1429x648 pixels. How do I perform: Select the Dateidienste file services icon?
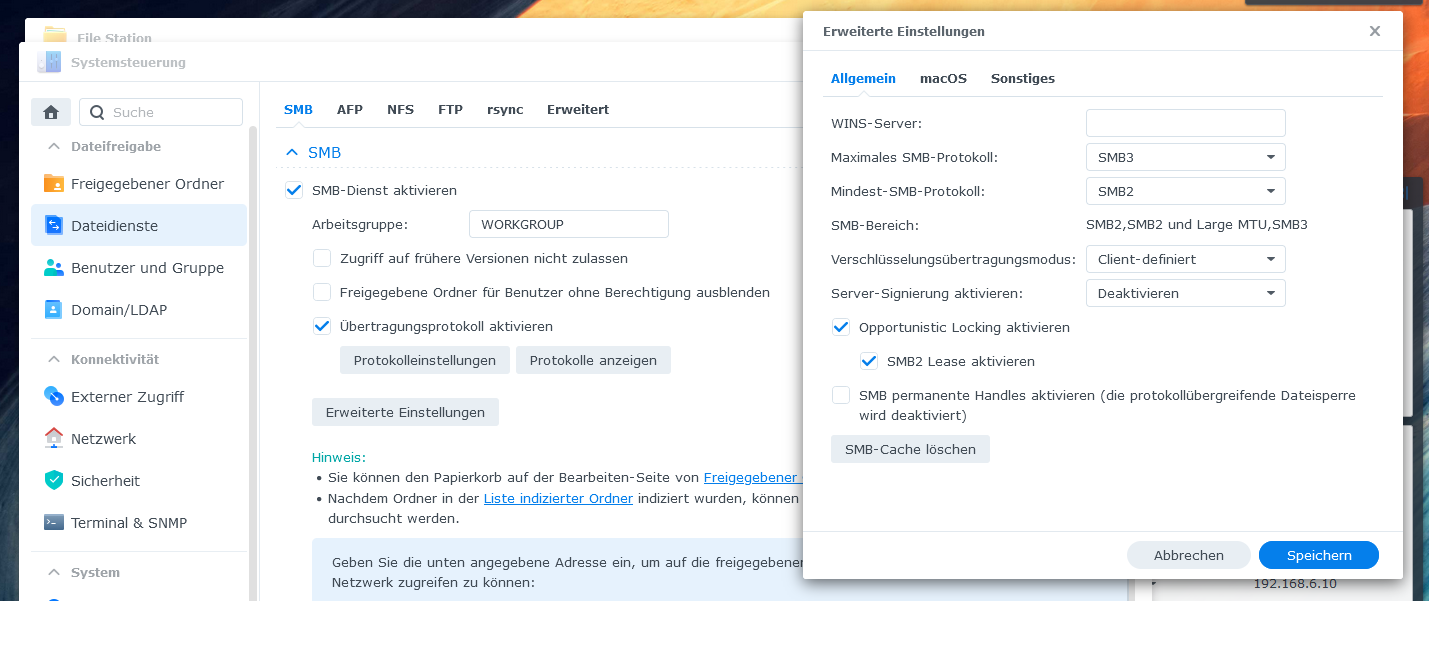54,226
